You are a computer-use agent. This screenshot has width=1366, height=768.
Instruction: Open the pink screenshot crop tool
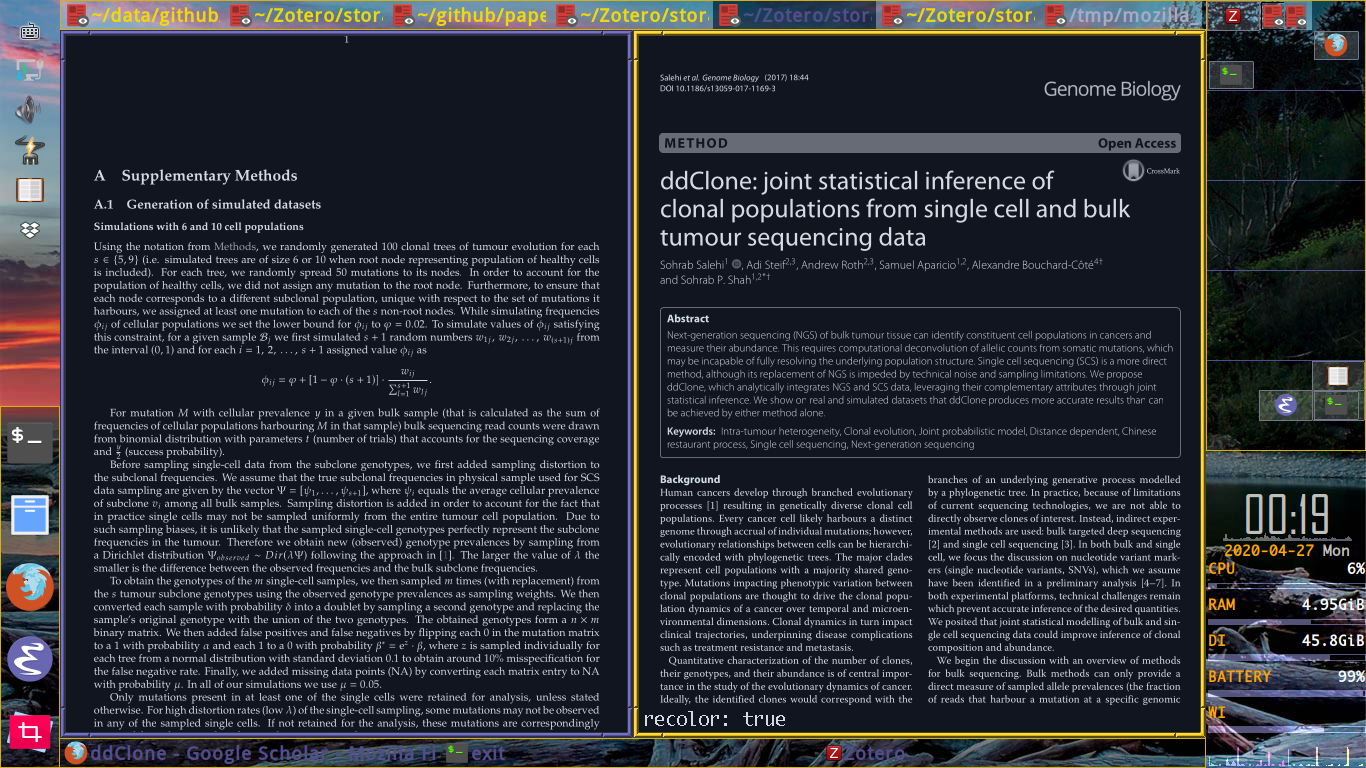30,733
